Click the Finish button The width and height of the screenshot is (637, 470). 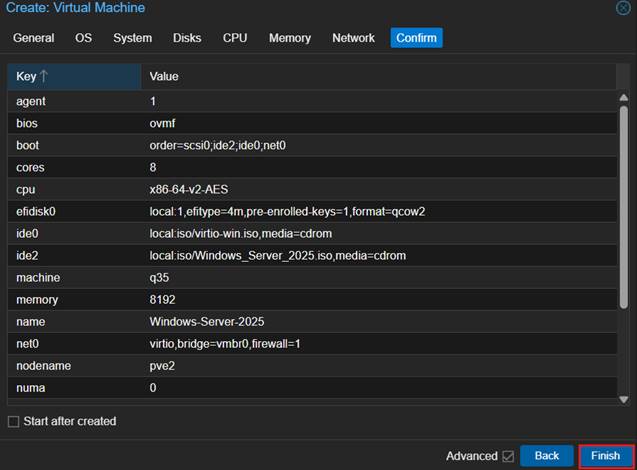click(x=605, y=456)
